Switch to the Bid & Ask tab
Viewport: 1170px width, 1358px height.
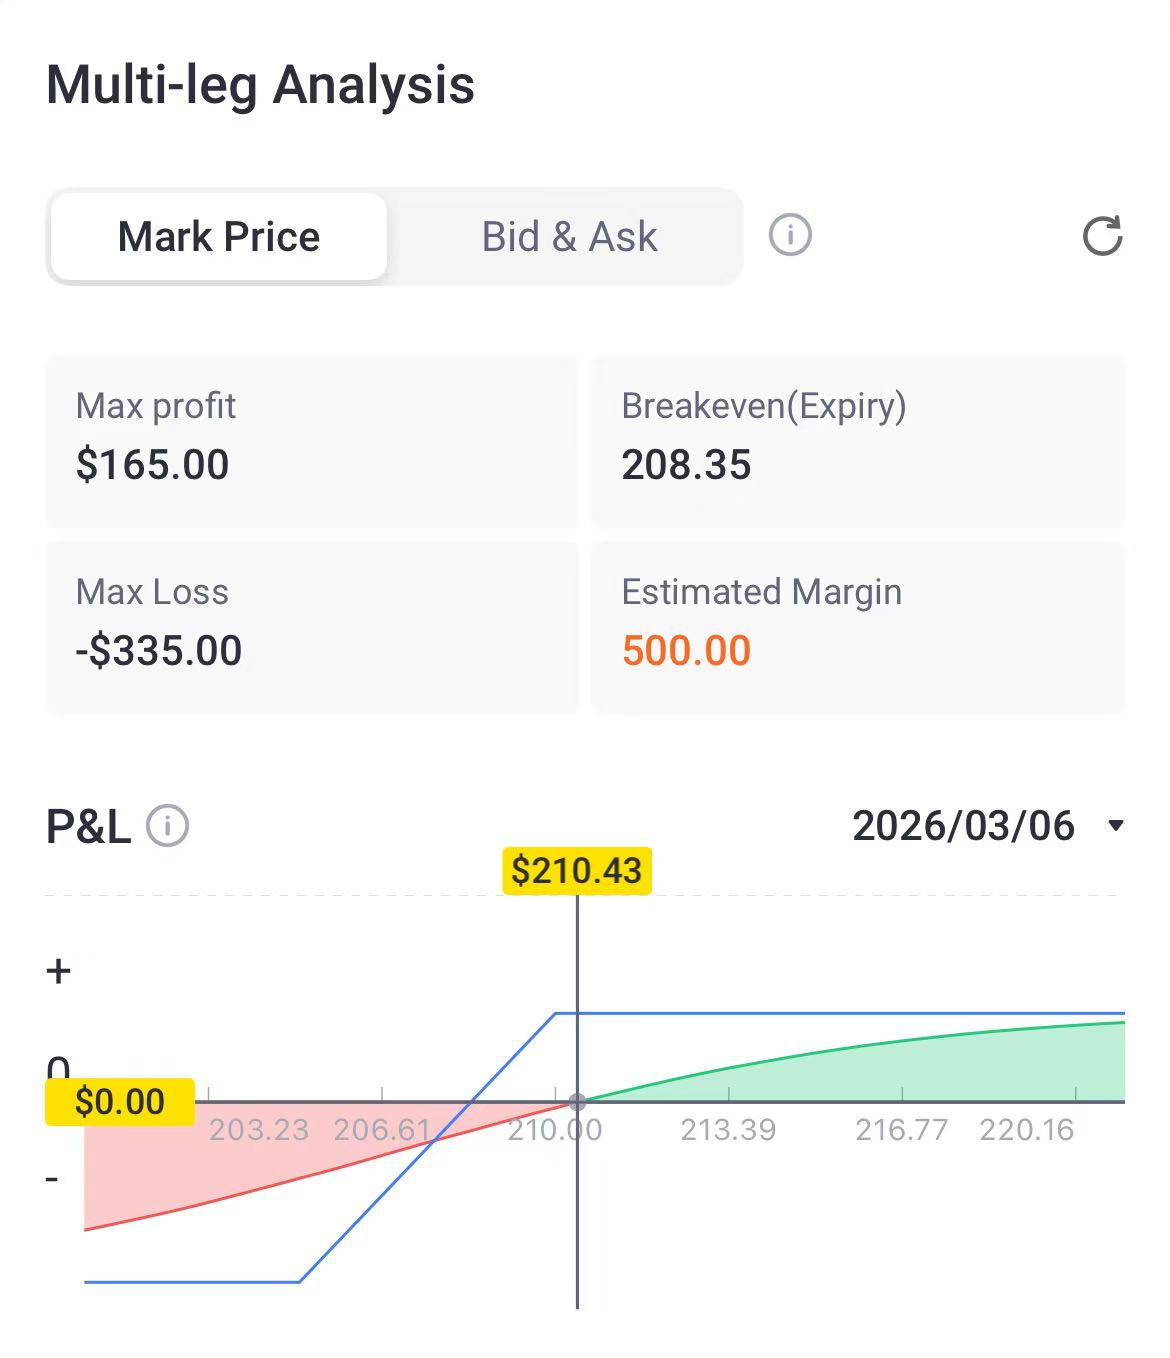(569, 237)
